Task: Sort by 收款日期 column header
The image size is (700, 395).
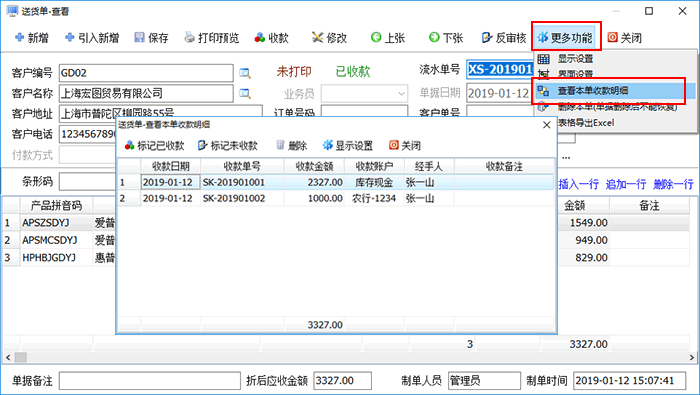Action: [x=171, y=166]
